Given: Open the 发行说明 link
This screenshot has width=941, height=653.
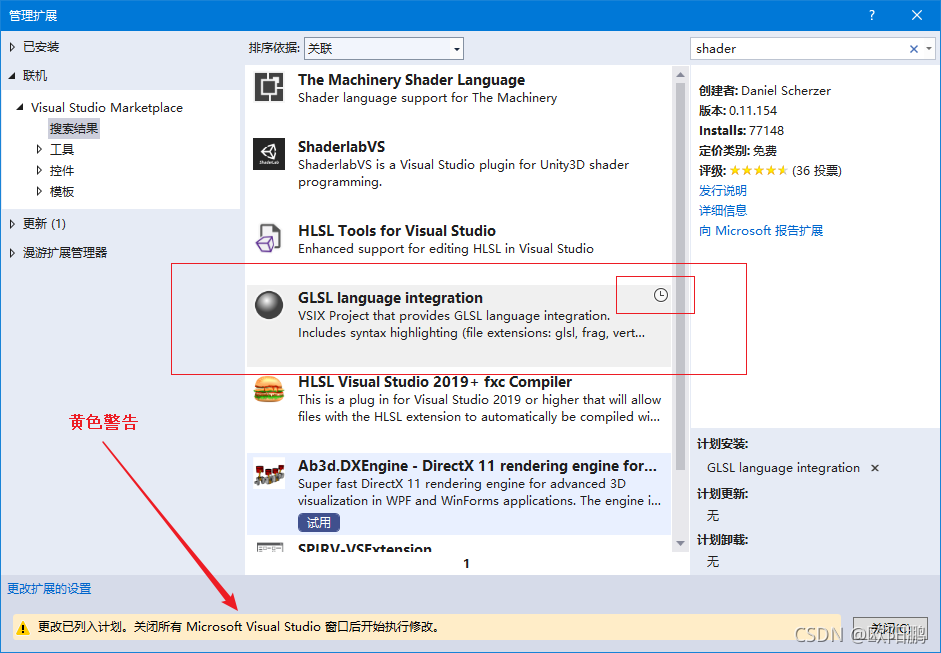Looking at the screenshot, I should pyautogui.click(x=723, y=191).
